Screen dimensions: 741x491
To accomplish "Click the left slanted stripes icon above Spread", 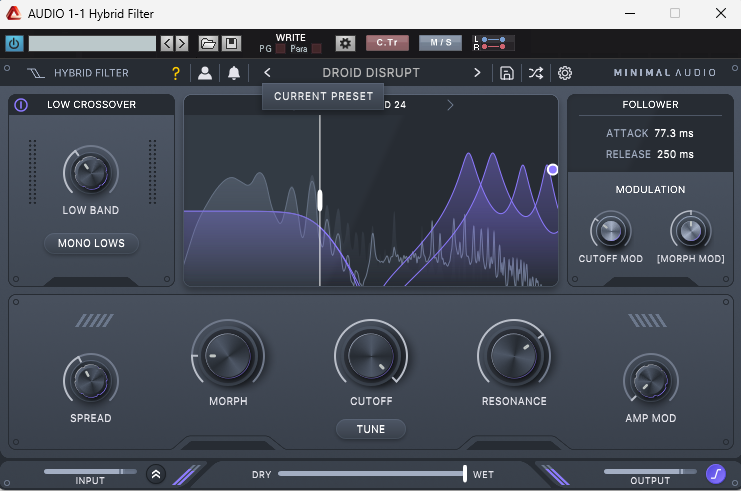I will point(95,320).
